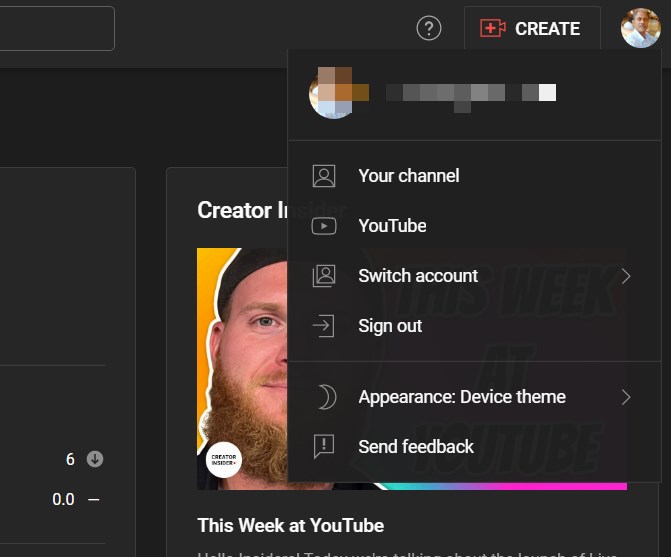Screen dimensions: 671x557
Task: Click the dash indicator next to 0.0
Action: 94,499
